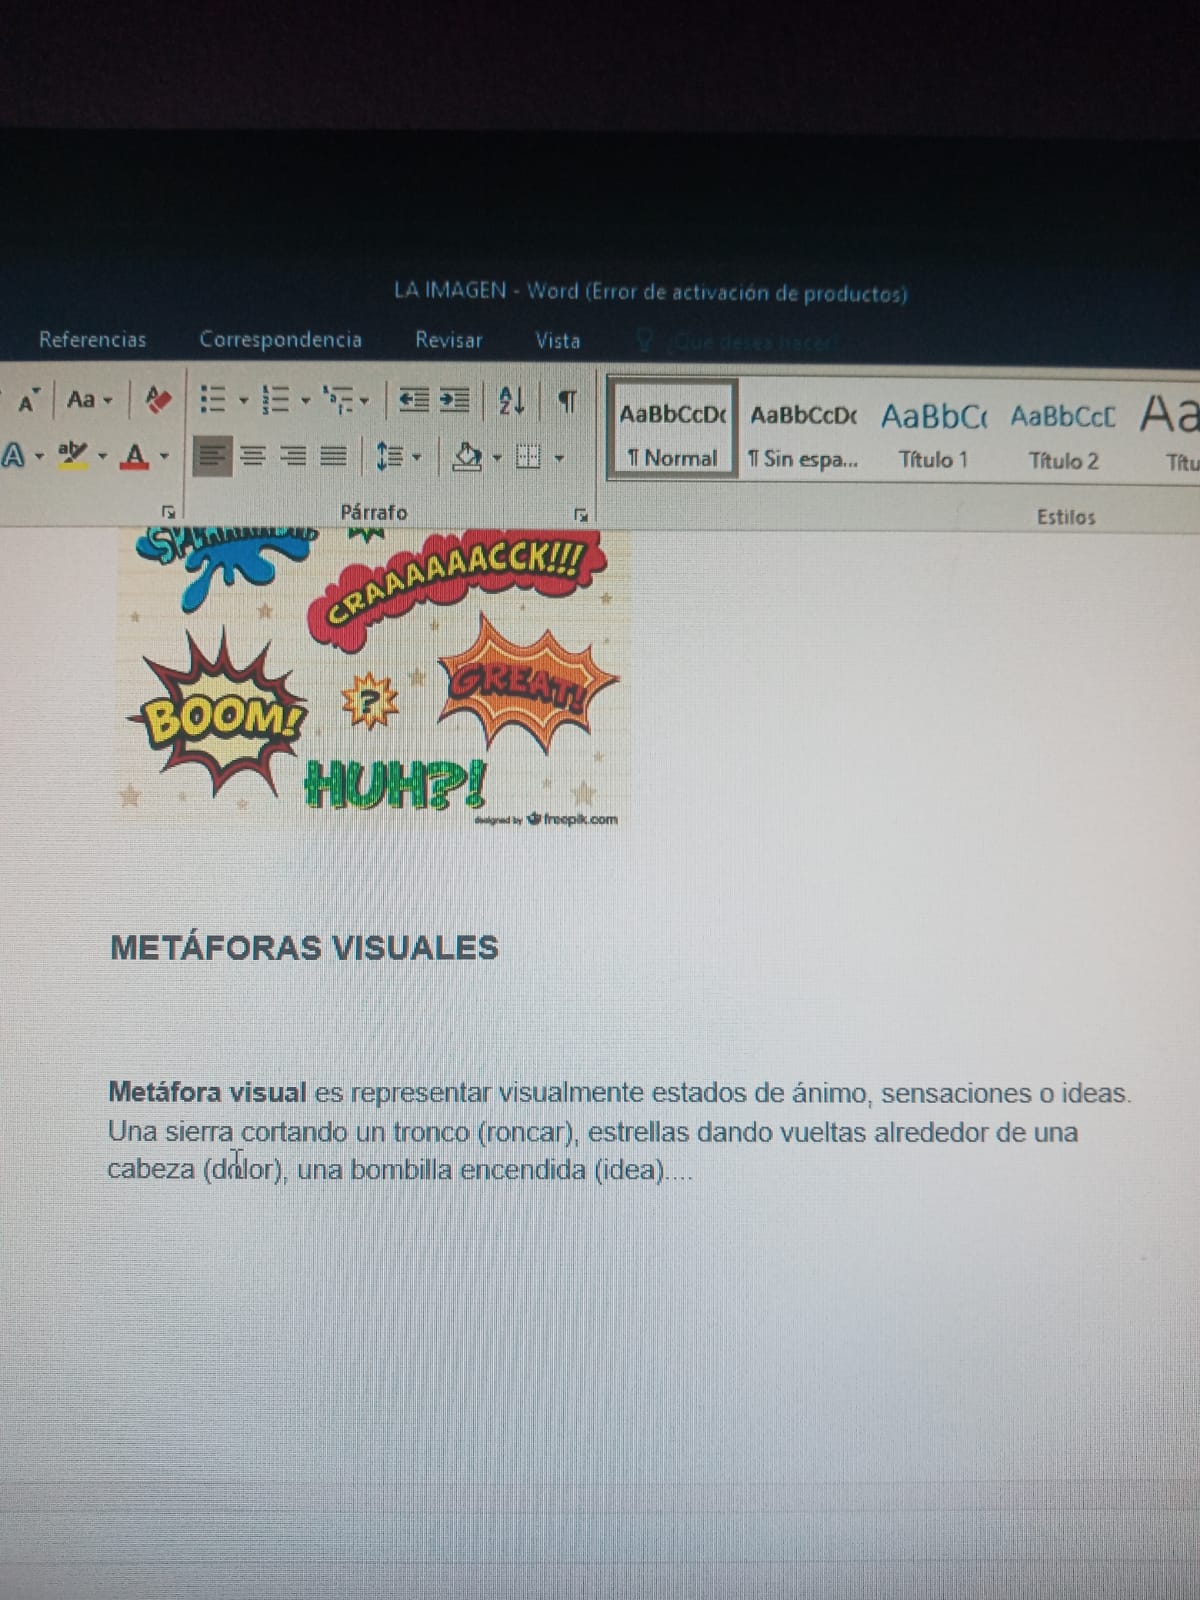The width and height of the screenshot is (1200, 1600).
Task: Toggle align text left
Action: 212,458
